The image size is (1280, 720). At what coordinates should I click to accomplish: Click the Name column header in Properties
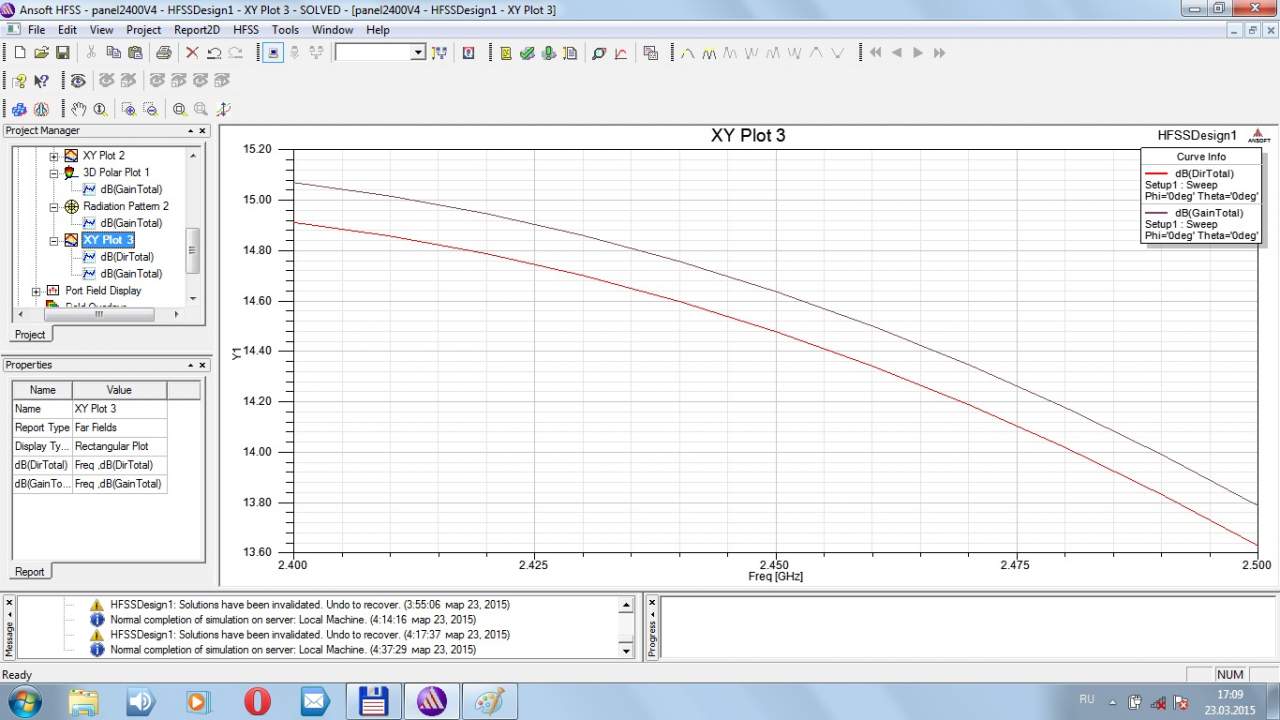click(x=42, y=390)
